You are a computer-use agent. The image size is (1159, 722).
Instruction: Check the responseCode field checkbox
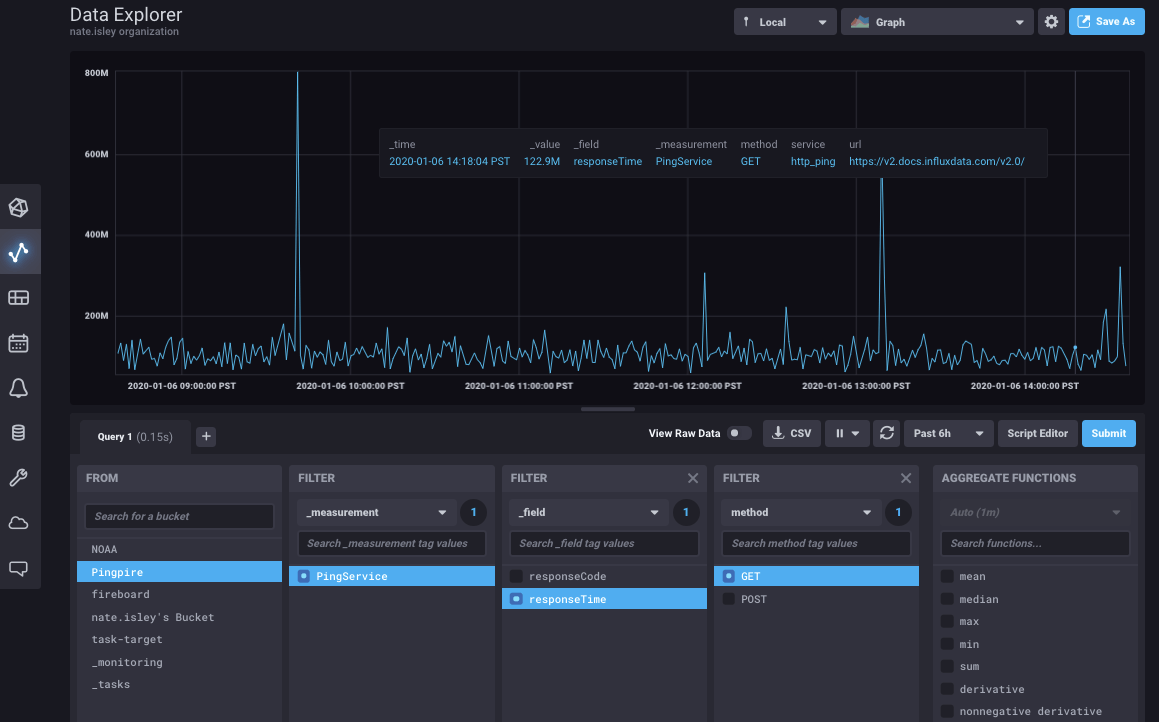(516, 575)
